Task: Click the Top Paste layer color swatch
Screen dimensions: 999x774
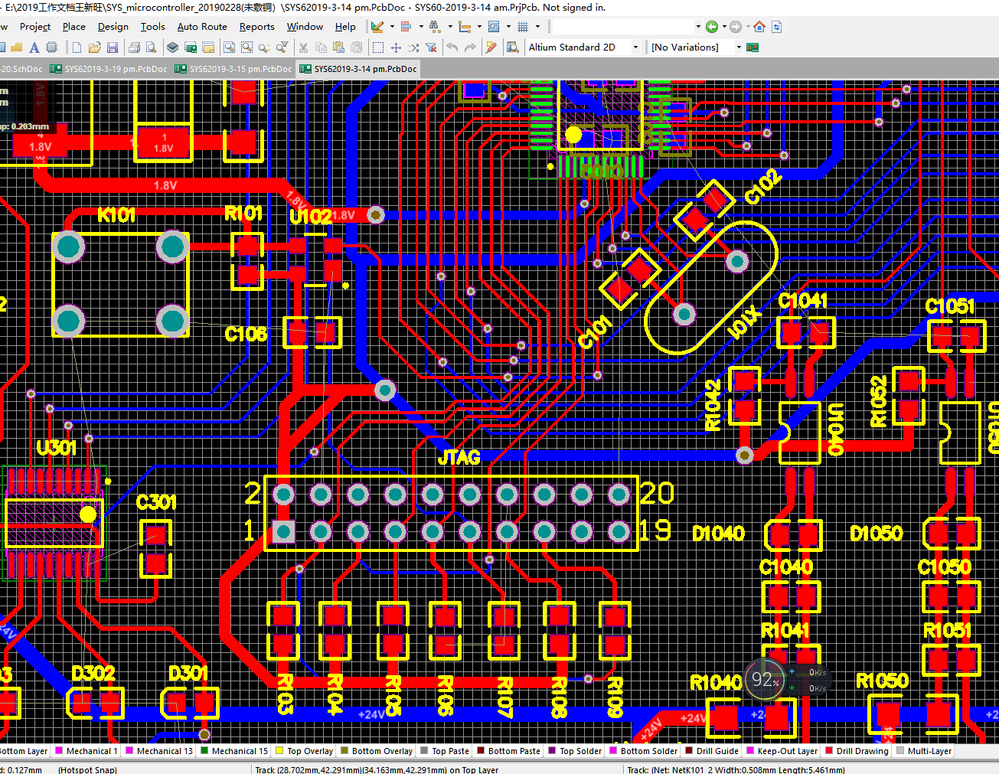Action: (424, 750)
